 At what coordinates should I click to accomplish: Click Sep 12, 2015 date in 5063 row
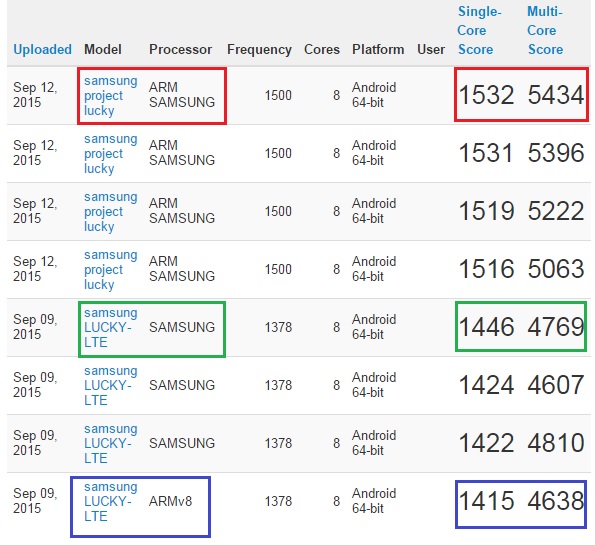(35, 269)
